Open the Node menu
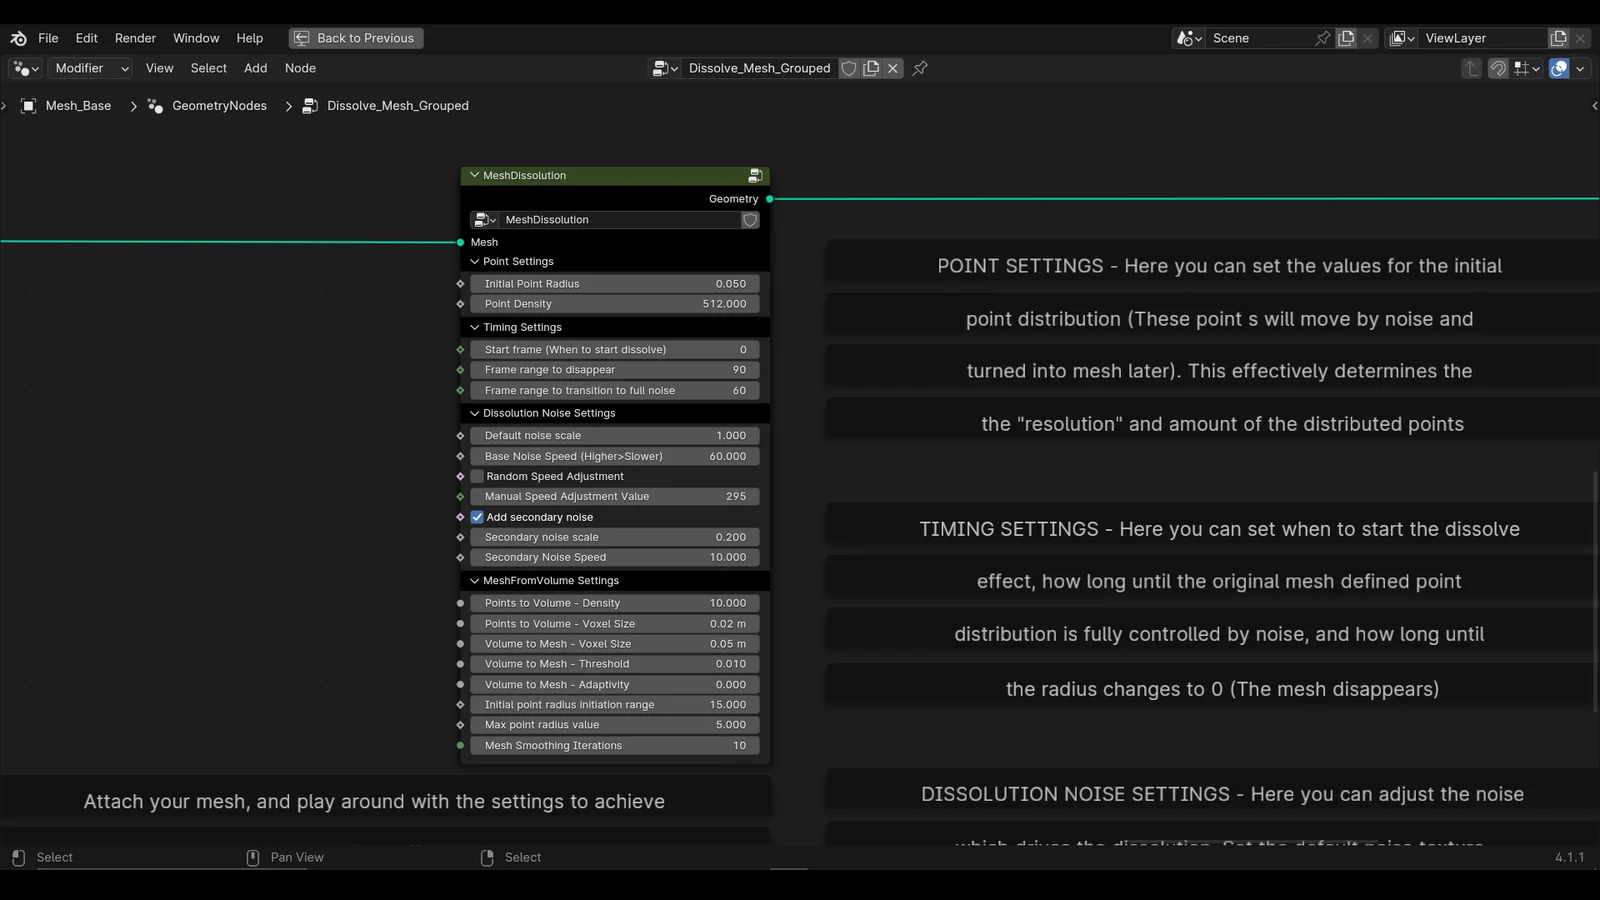The height and width of the screenshot is (900, 1600). pos(299,68)
